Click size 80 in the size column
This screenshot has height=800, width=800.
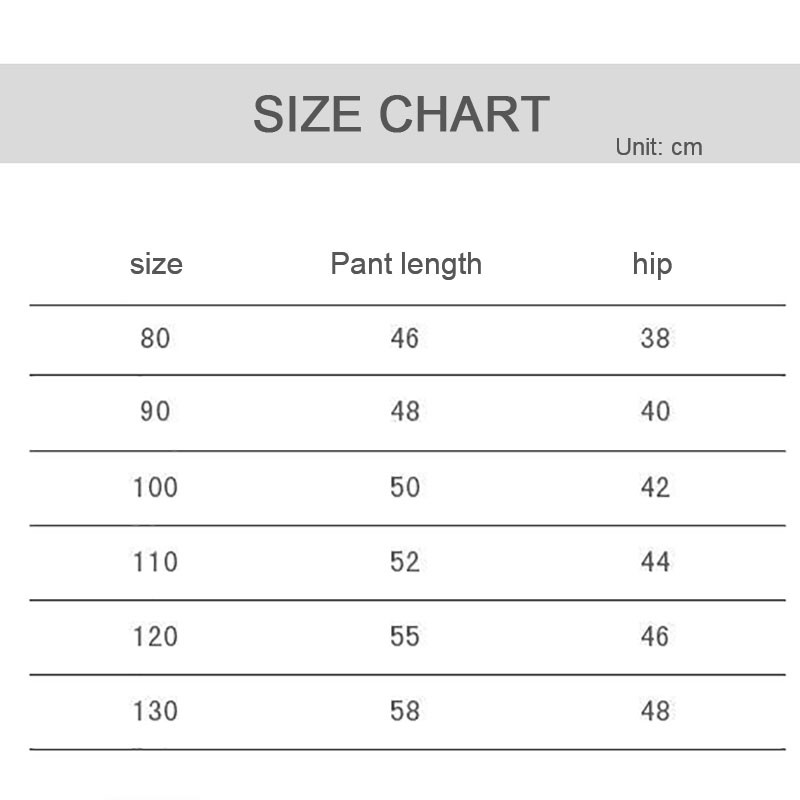[156, 338]
